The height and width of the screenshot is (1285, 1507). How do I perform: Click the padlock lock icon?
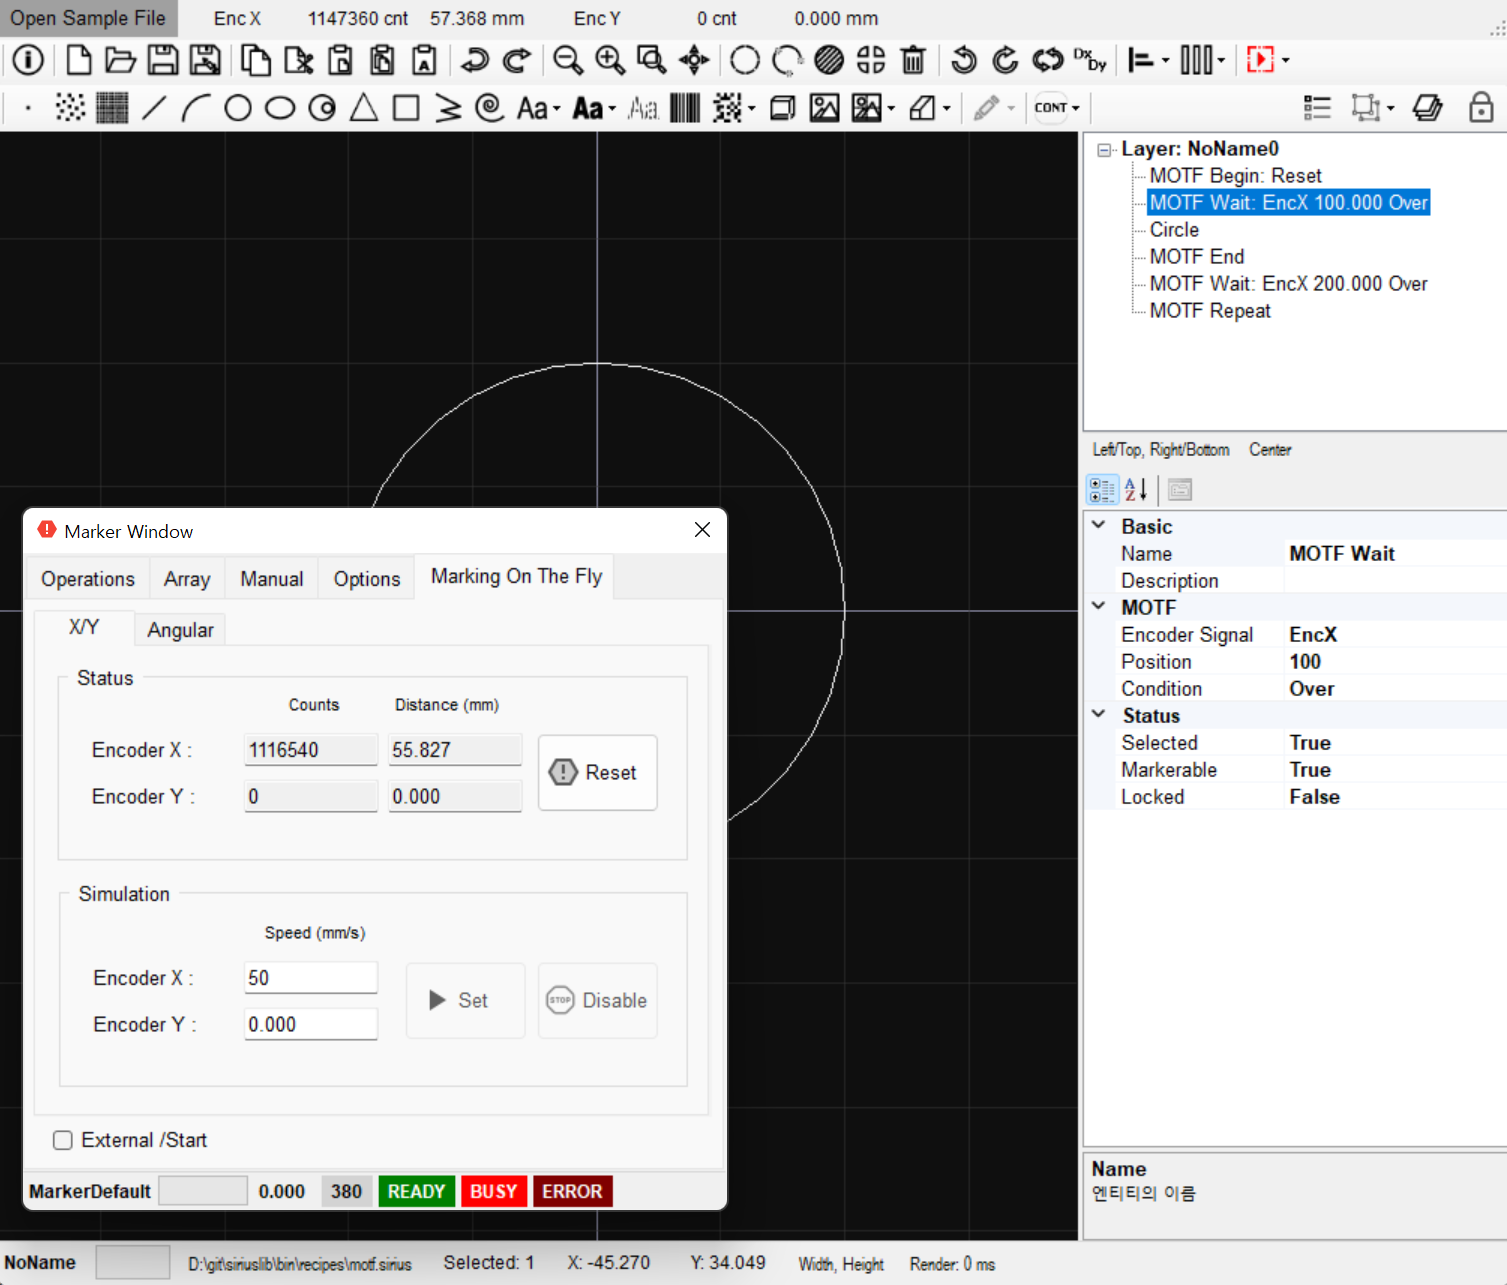[x=1481, y=108]
